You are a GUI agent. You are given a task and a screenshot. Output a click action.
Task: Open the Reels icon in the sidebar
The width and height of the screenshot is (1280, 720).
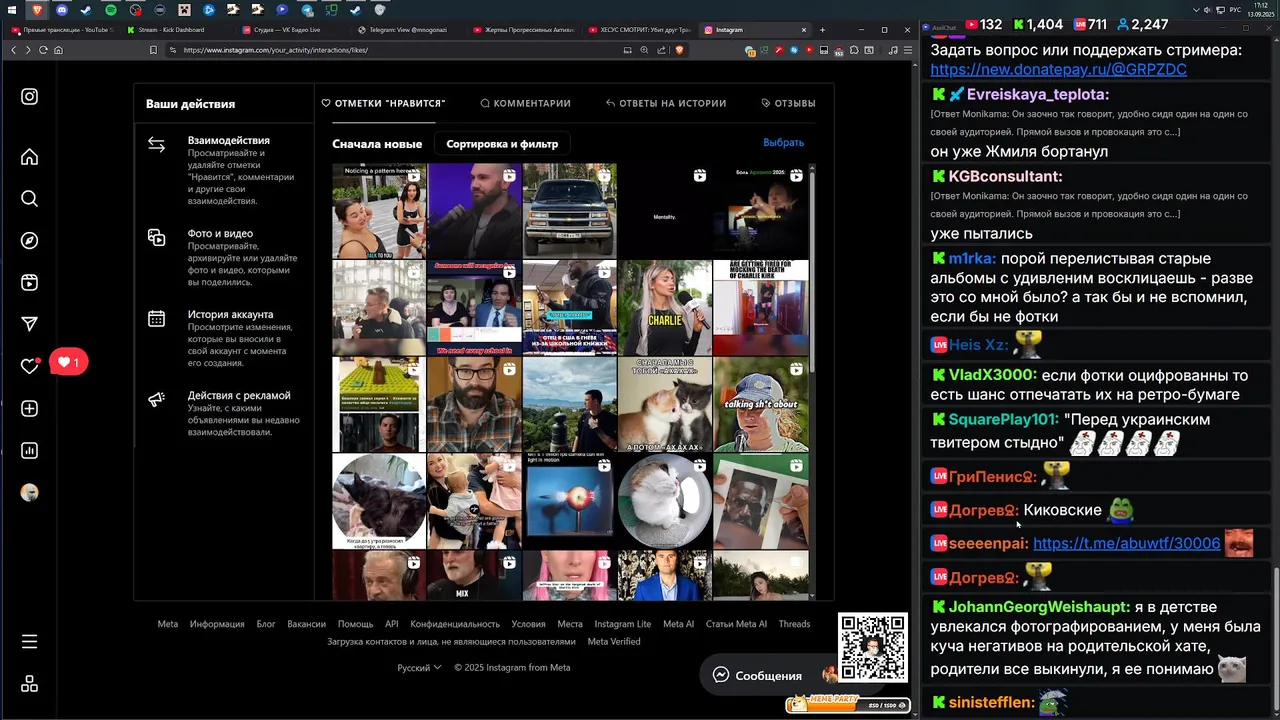pyautogui.click(x=30, y=283)
